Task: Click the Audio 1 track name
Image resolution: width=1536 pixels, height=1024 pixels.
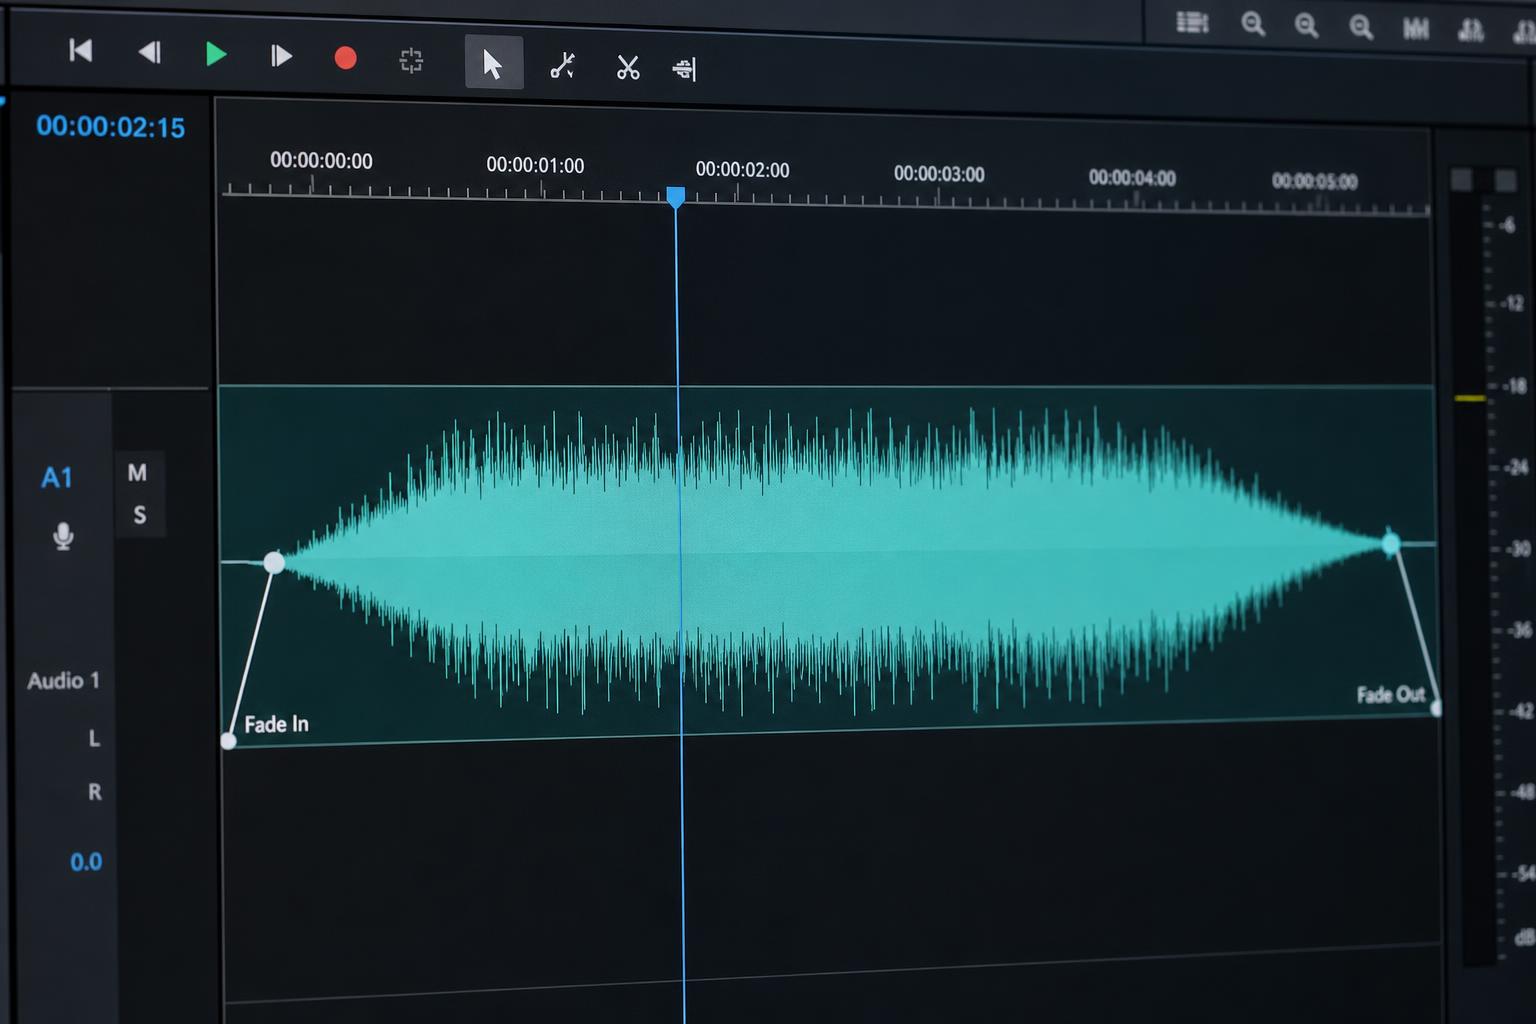Action: coord(64,681)
